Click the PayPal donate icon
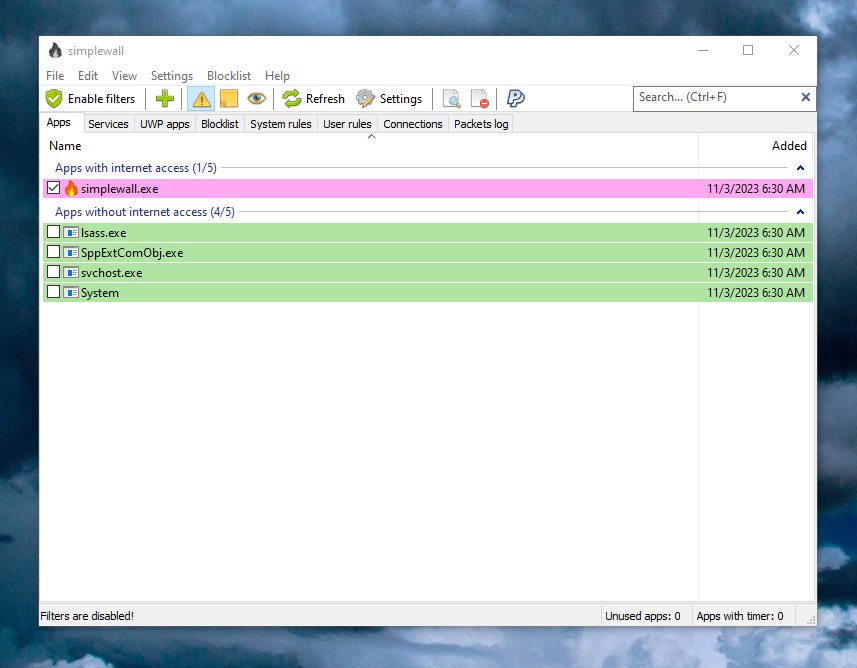Screen dimensions: 857x668 515,99
